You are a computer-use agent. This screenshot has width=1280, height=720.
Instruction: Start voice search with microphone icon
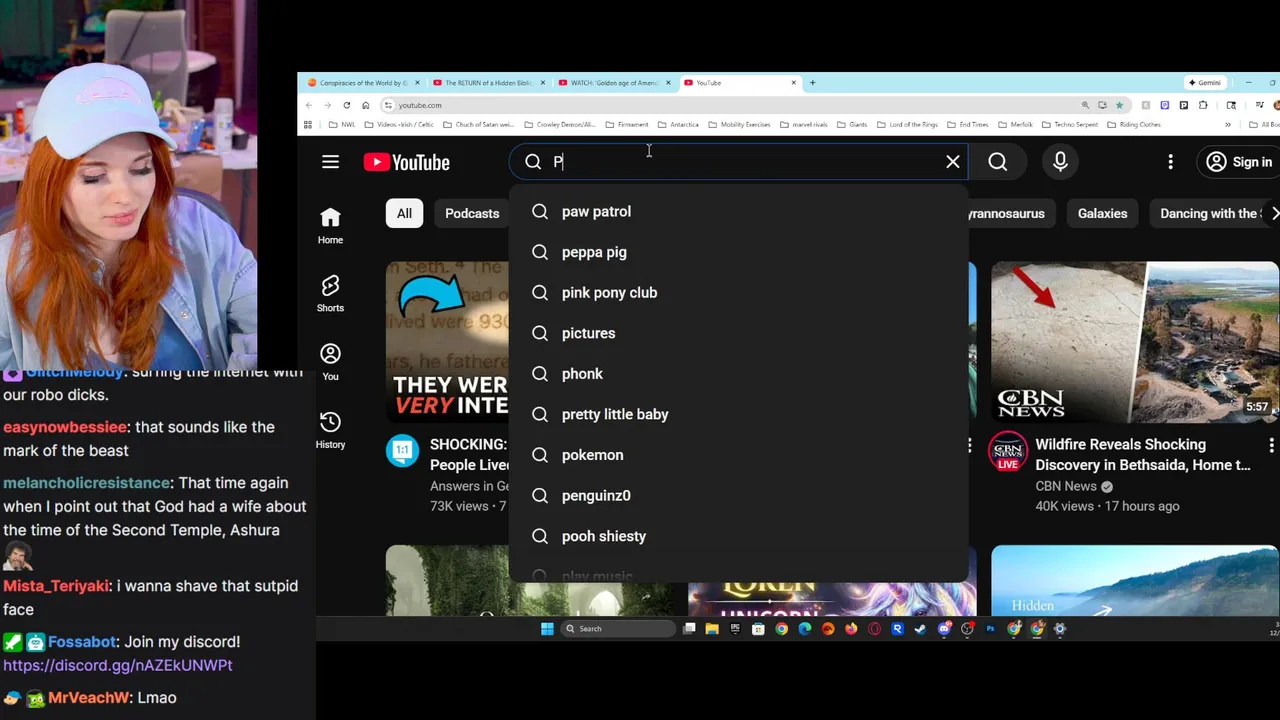click(x=1060, y=162)
